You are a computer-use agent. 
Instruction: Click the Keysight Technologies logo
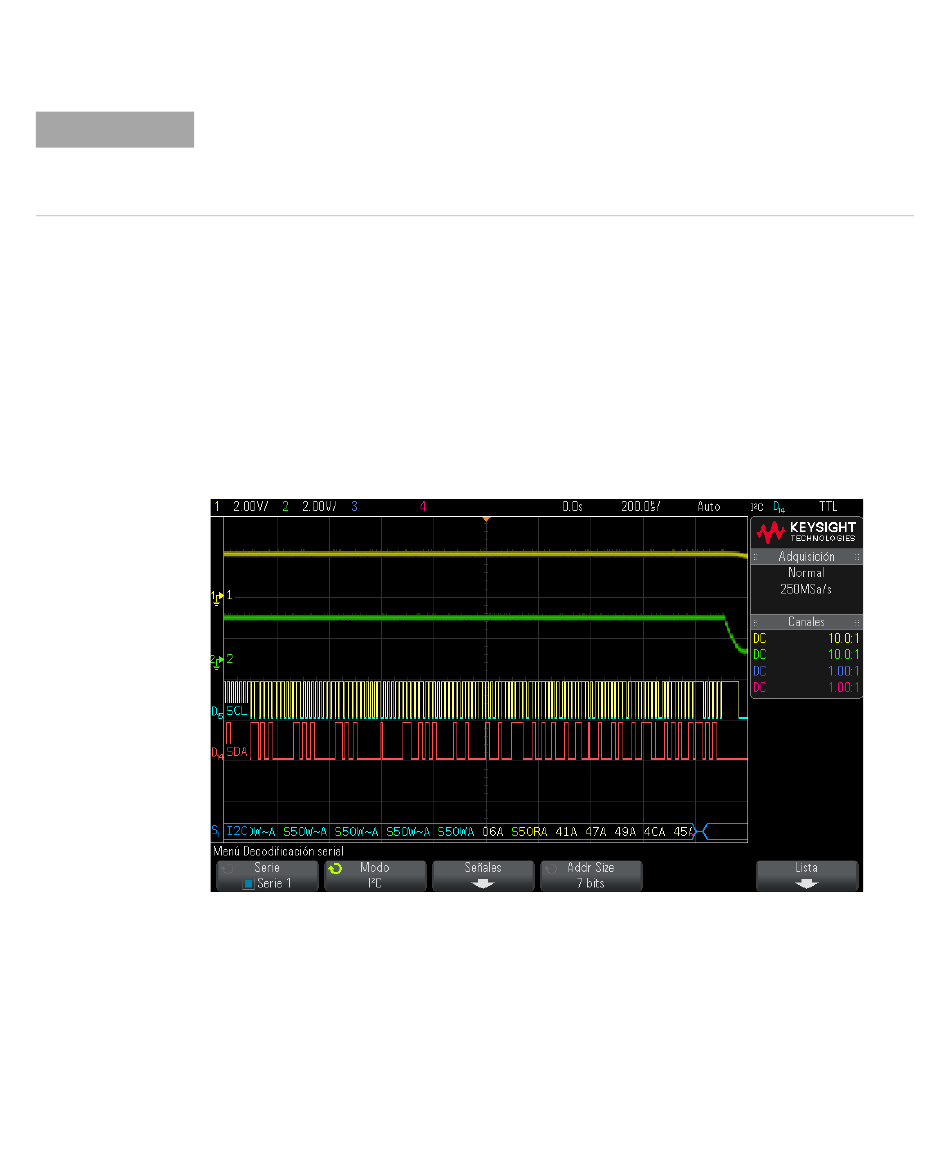click(x=807, y=532)
